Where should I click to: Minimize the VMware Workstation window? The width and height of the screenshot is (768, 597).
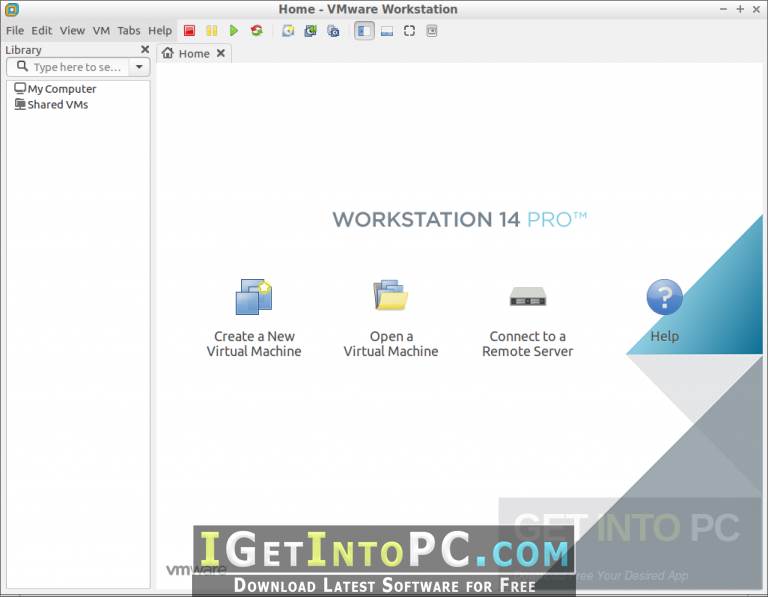(723, 9)
